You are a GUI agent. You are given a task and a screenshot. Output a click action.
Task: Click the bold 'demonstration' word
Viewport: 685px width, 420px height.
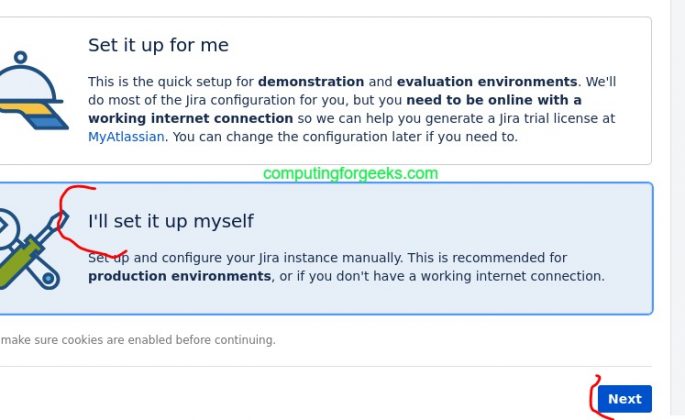[309, 81]
